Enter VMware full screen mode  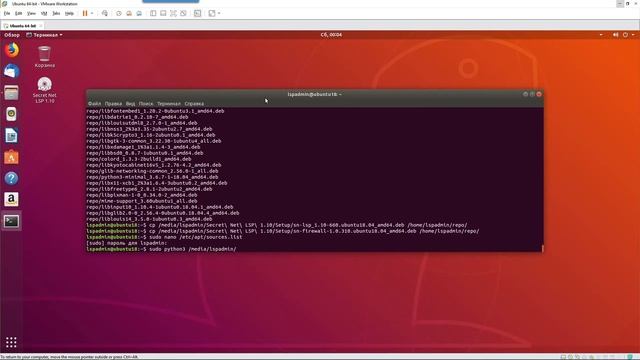point(173,13)
